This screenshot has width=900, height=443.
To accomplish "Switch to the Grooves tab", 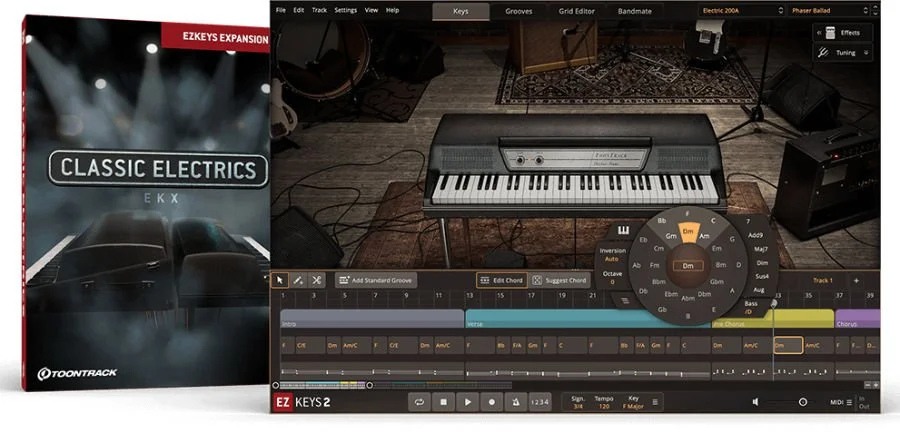I will pos(519,11).
